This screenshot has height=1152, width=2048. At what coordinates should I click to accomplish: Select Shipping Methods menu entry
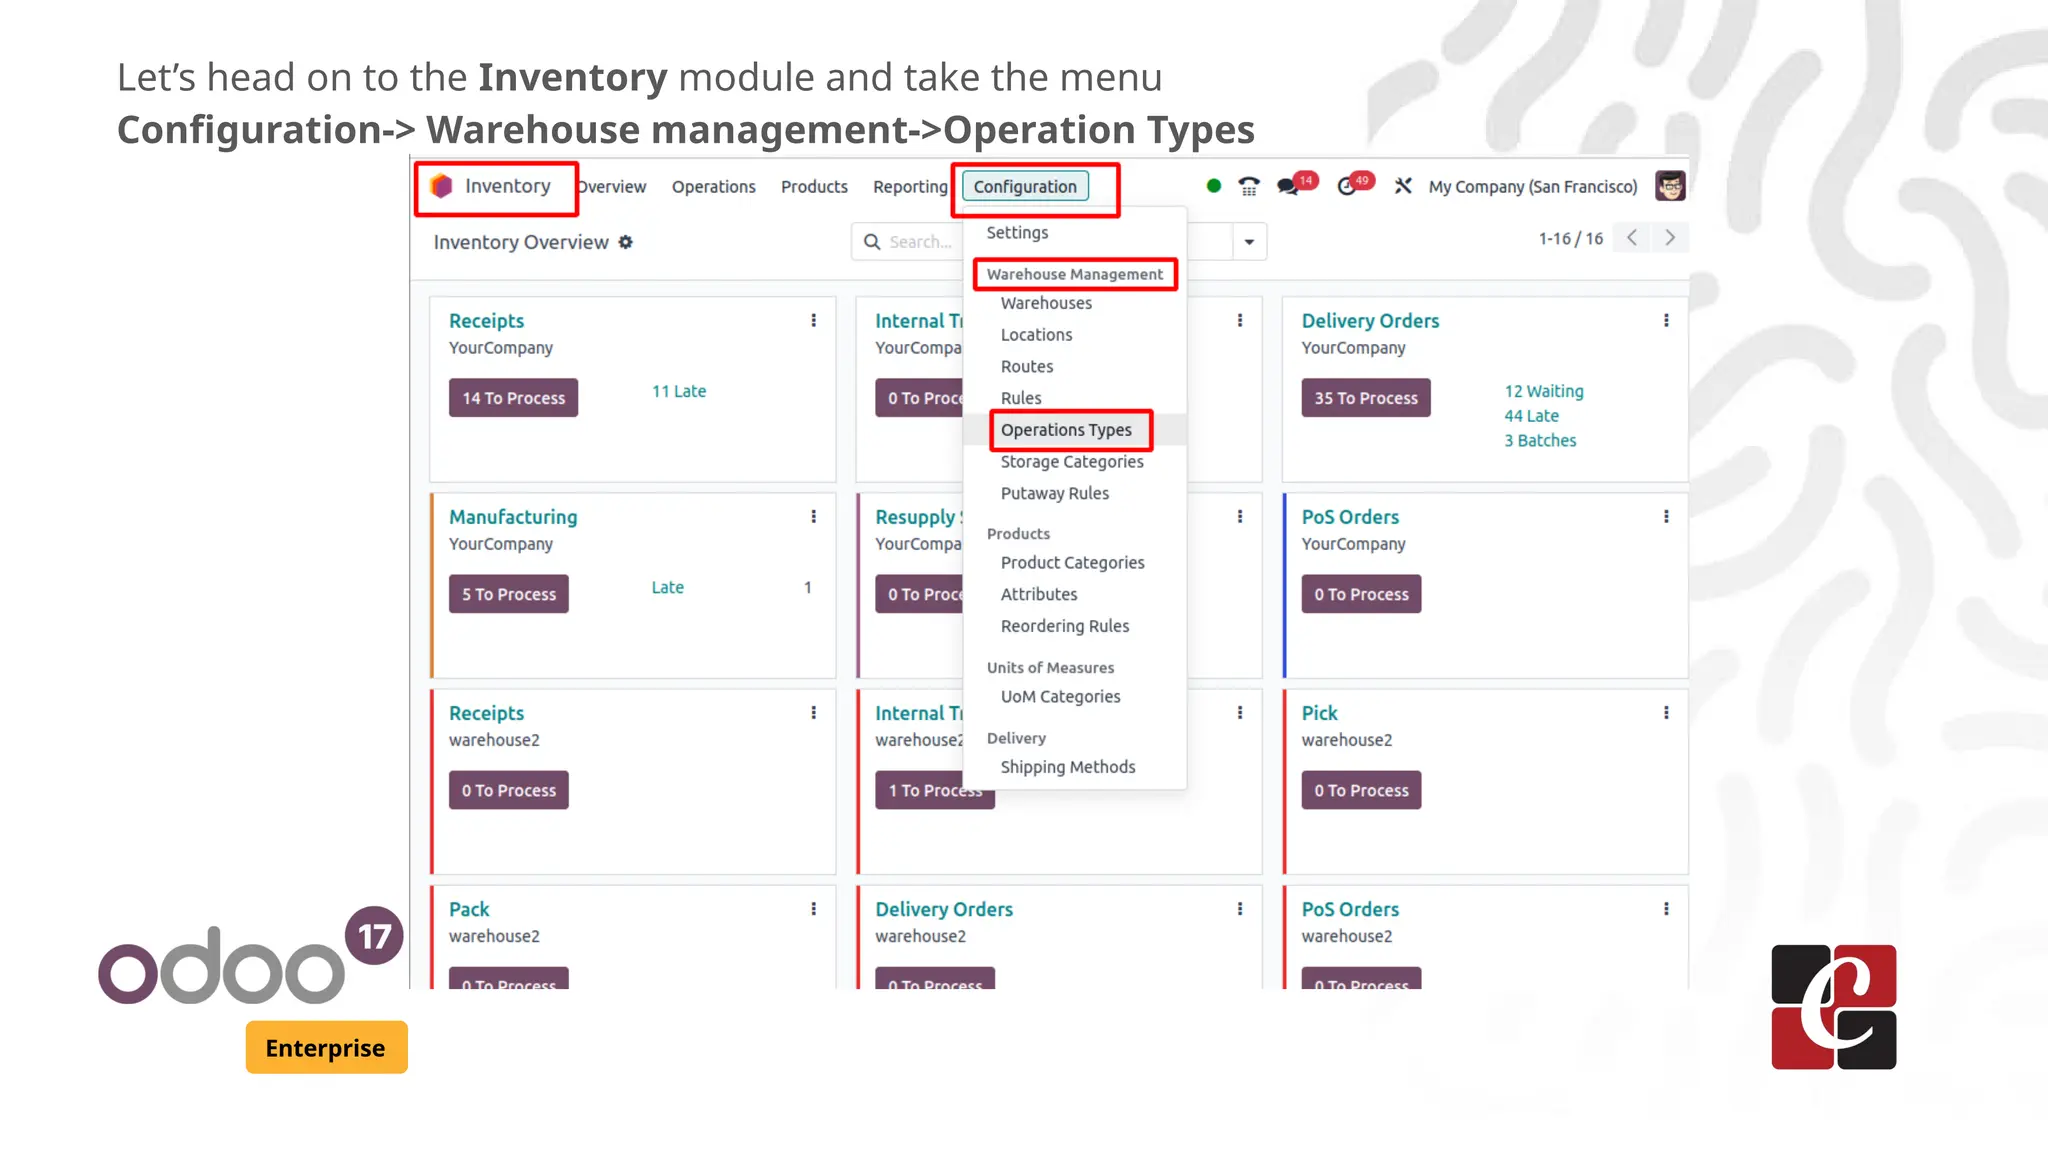click(1068, 767)
